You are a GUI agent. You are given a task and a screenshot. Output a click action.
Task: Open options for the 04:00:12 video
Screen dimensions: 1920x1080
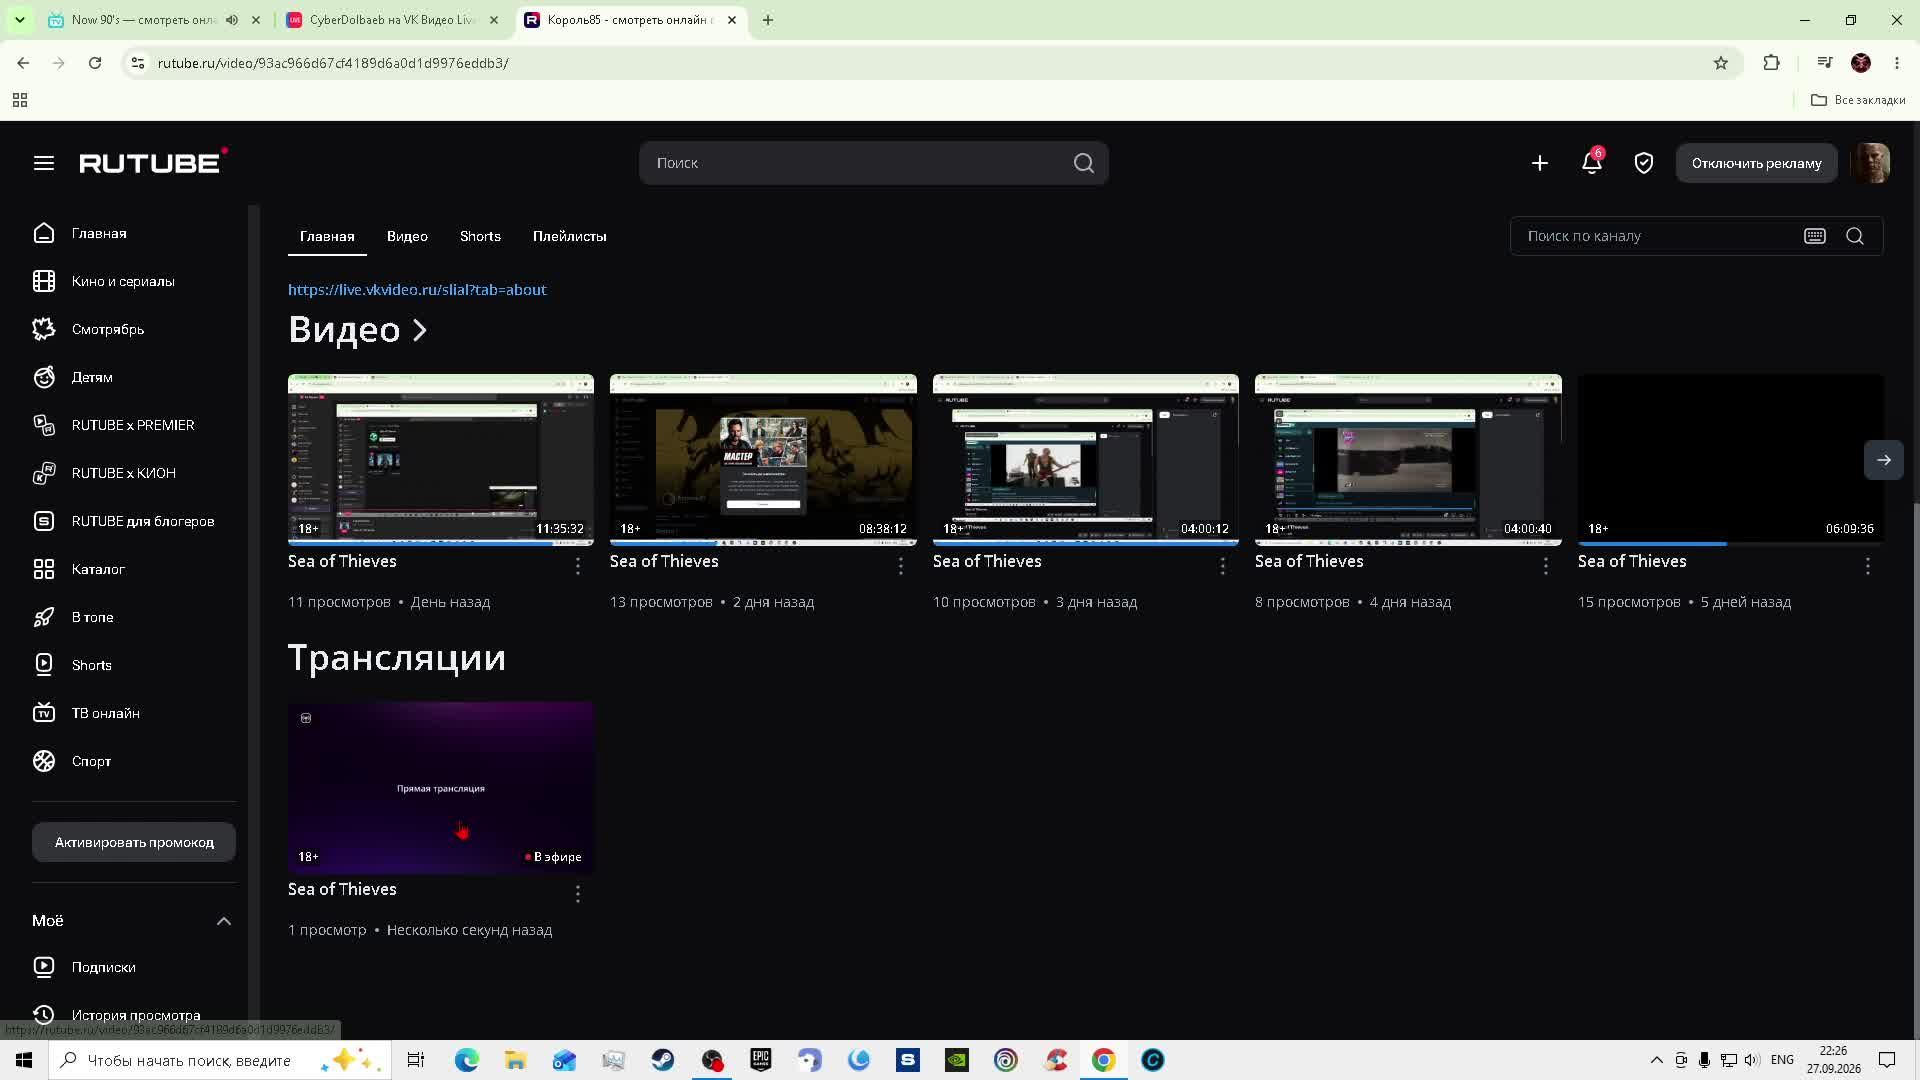click(1223, 566)
